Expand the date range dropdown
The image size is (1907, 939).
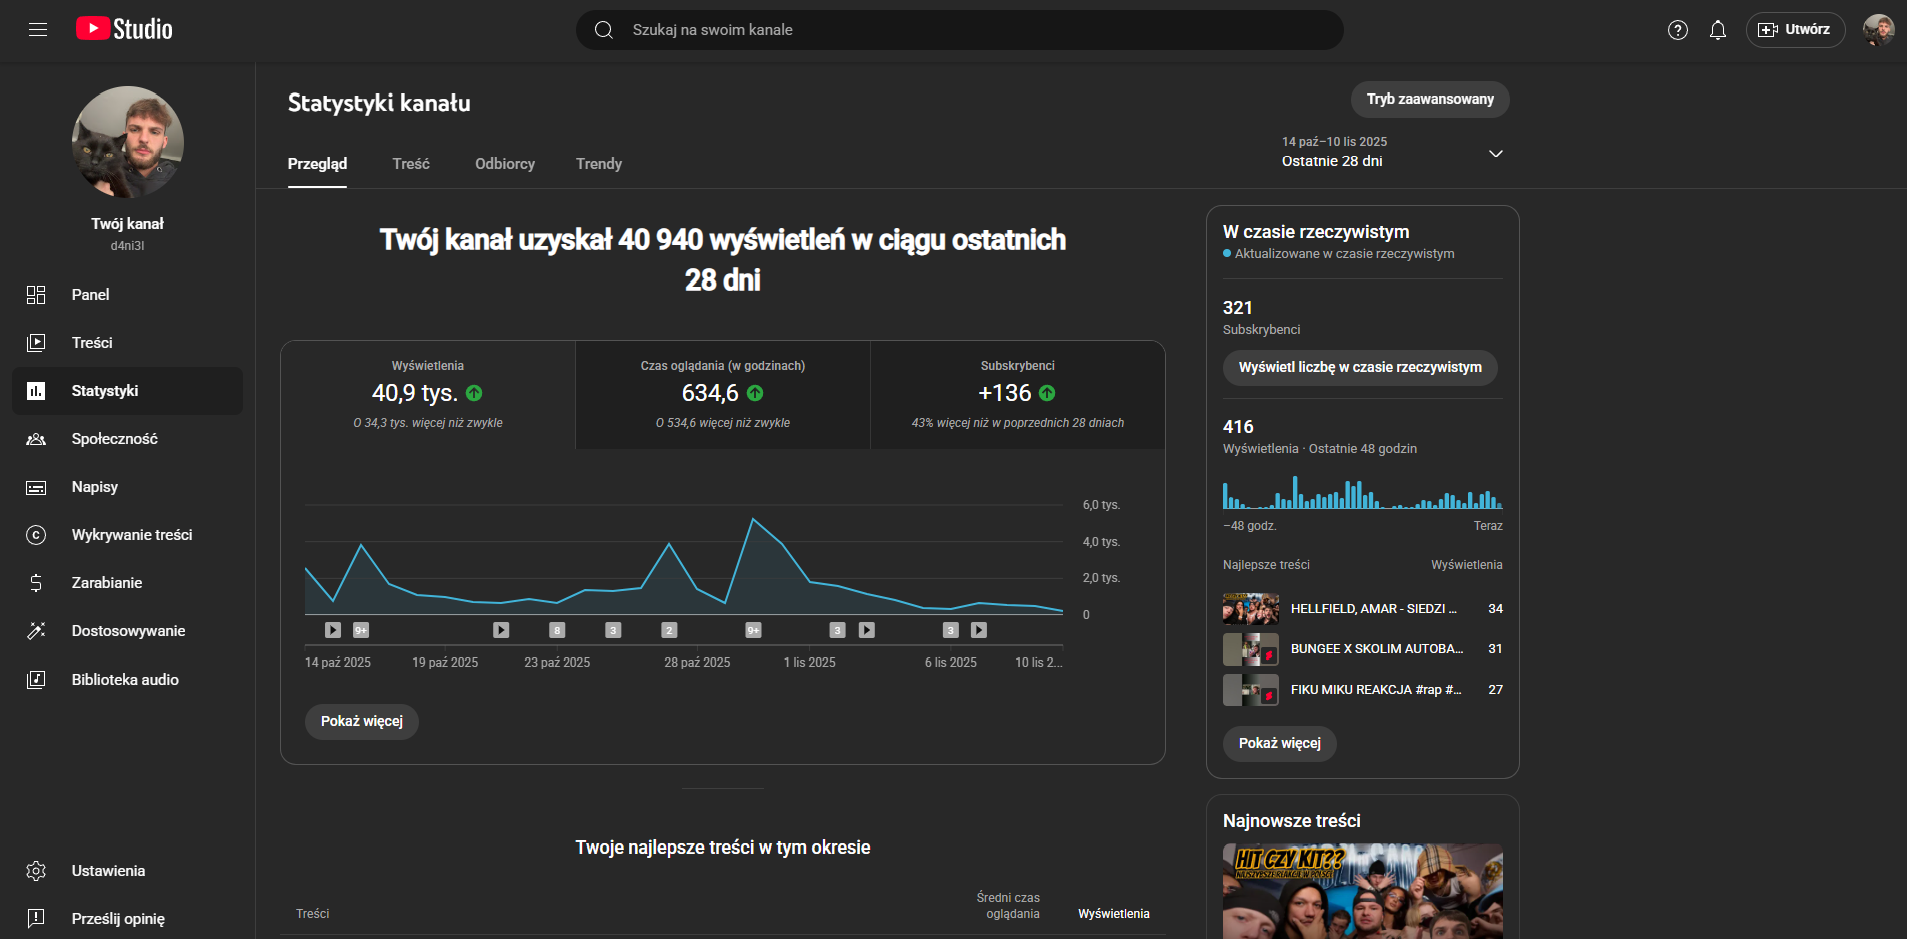[x=1495, y=153]
